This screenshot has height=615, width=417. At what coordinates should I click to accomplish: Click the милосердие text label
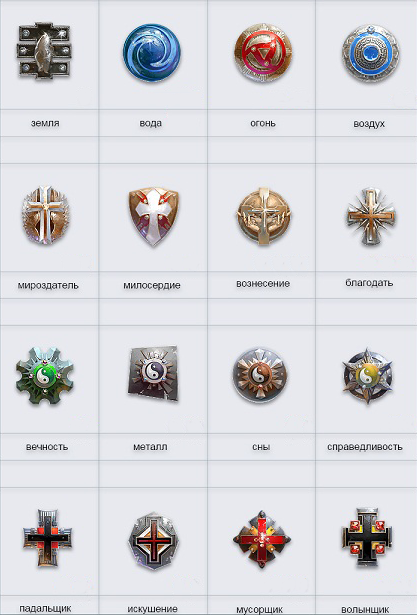pos(152,285)
